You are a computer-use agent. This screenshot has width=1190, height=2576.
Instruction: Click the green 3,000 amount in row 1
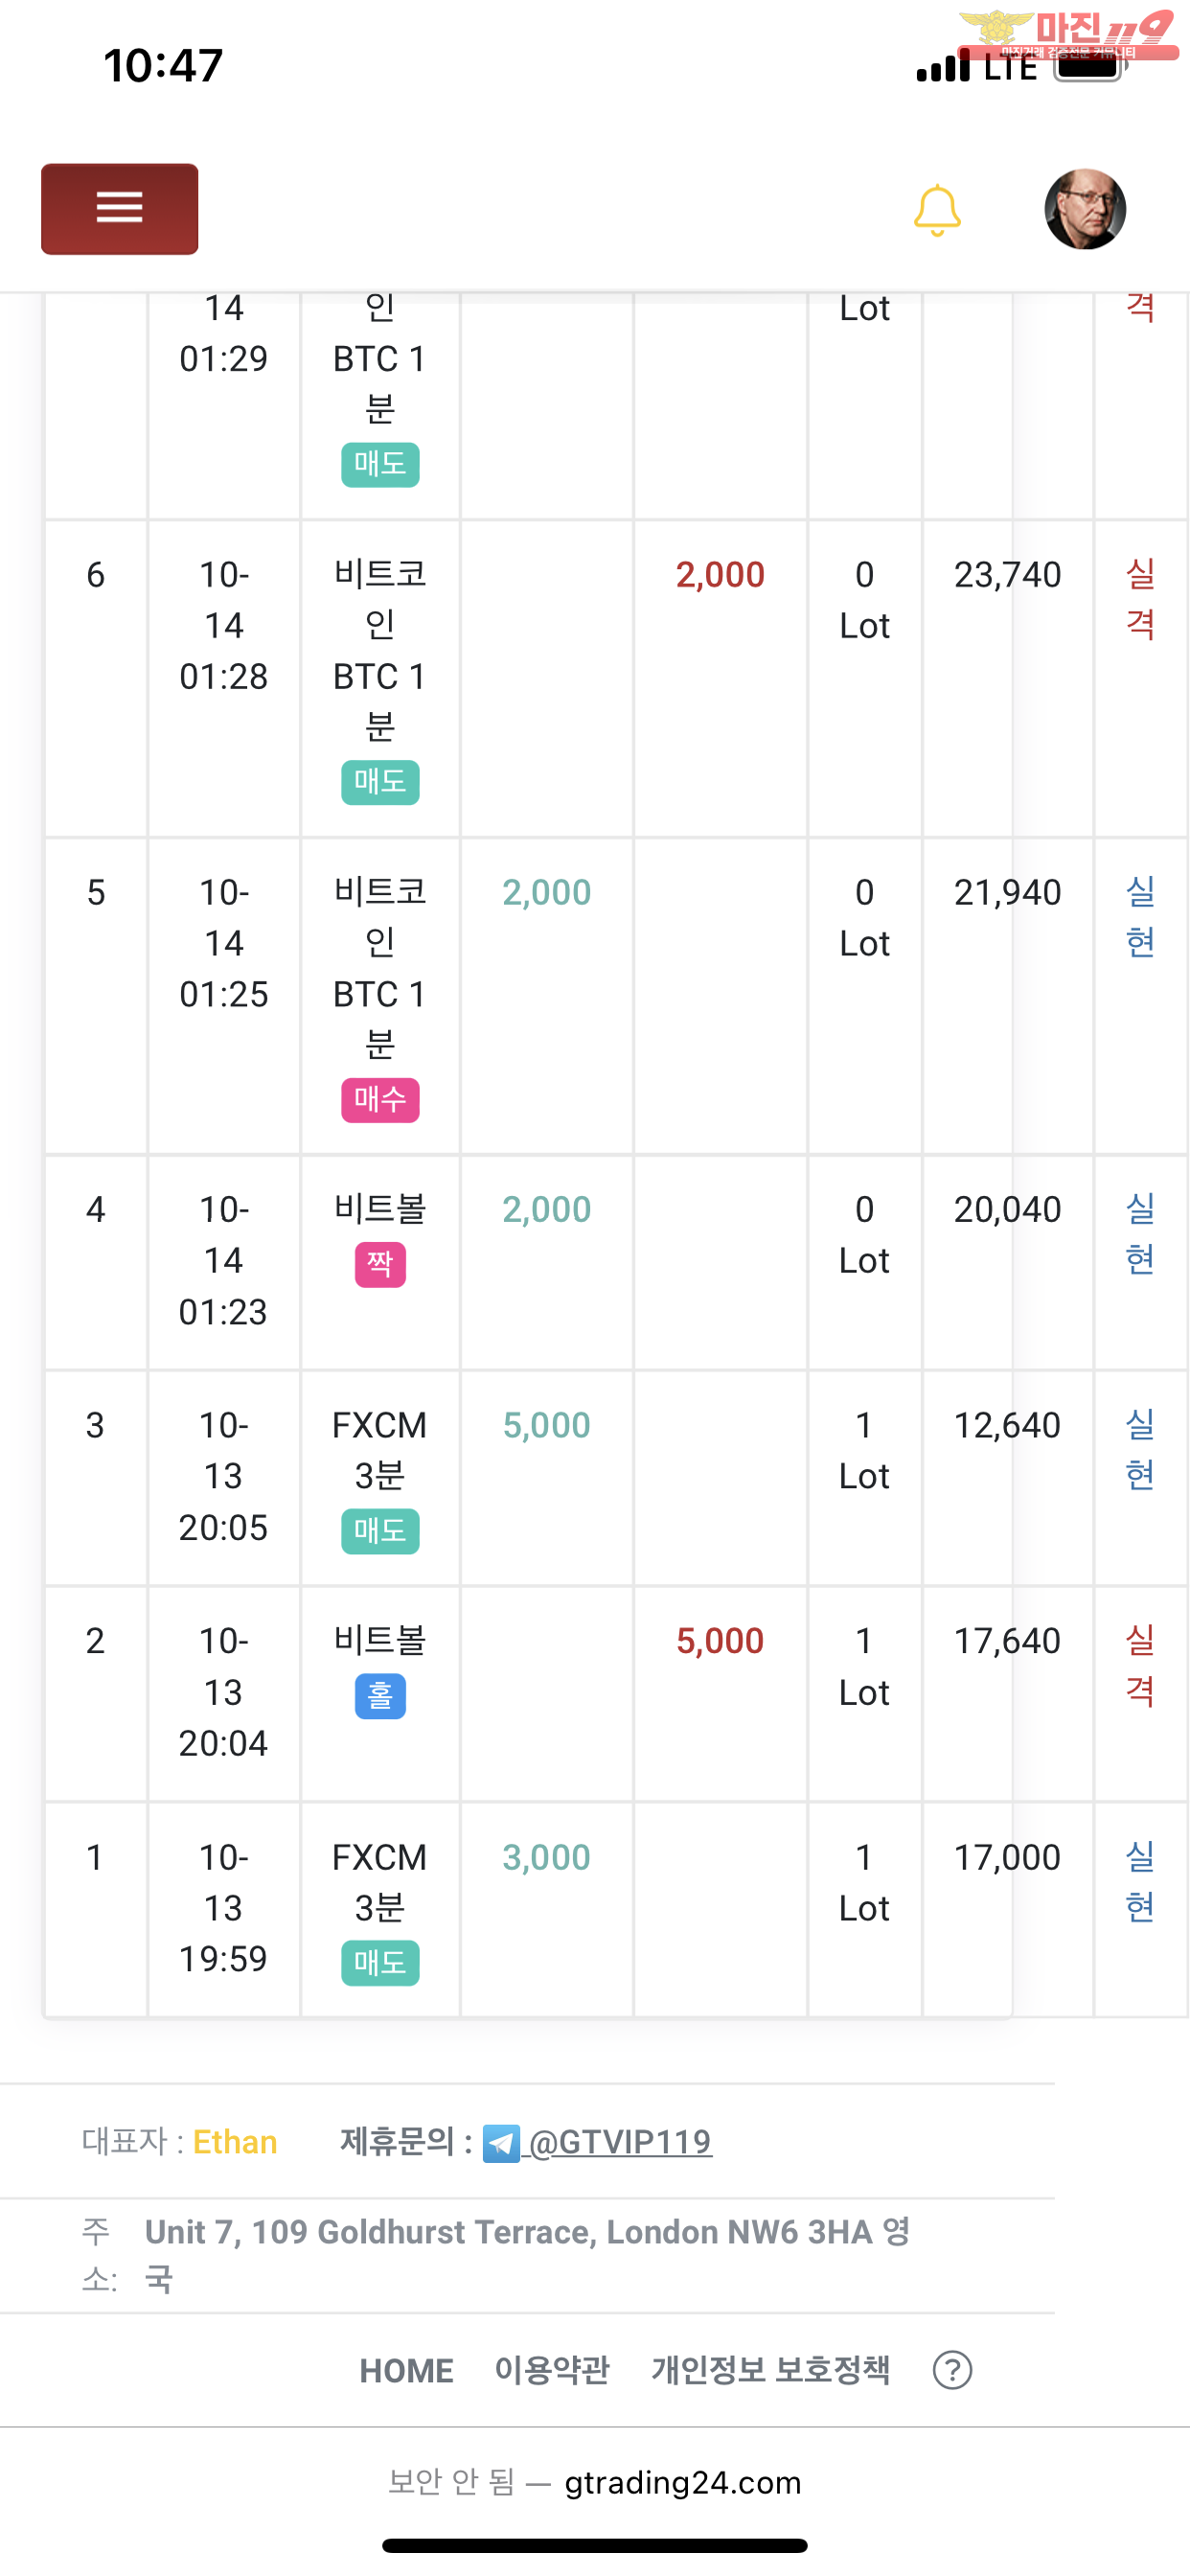pyautogui.click(x=546, y=1857)
